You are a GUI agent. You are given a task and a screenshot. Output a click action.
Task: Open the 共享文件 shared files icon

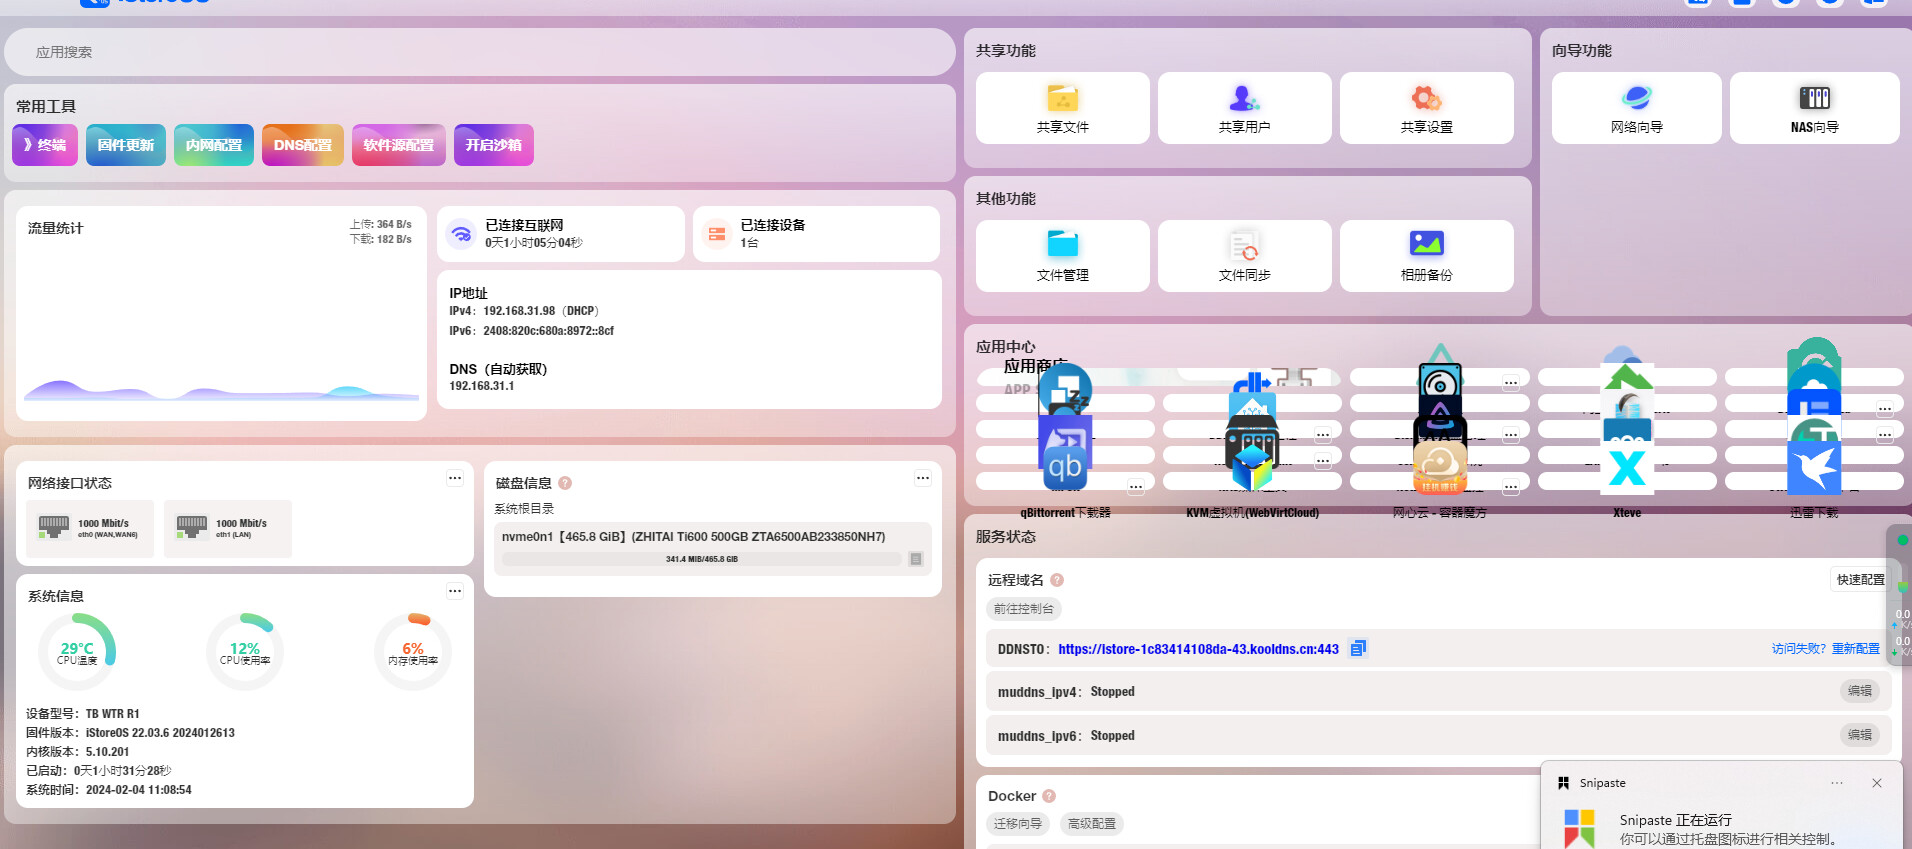pos(1062,108)
